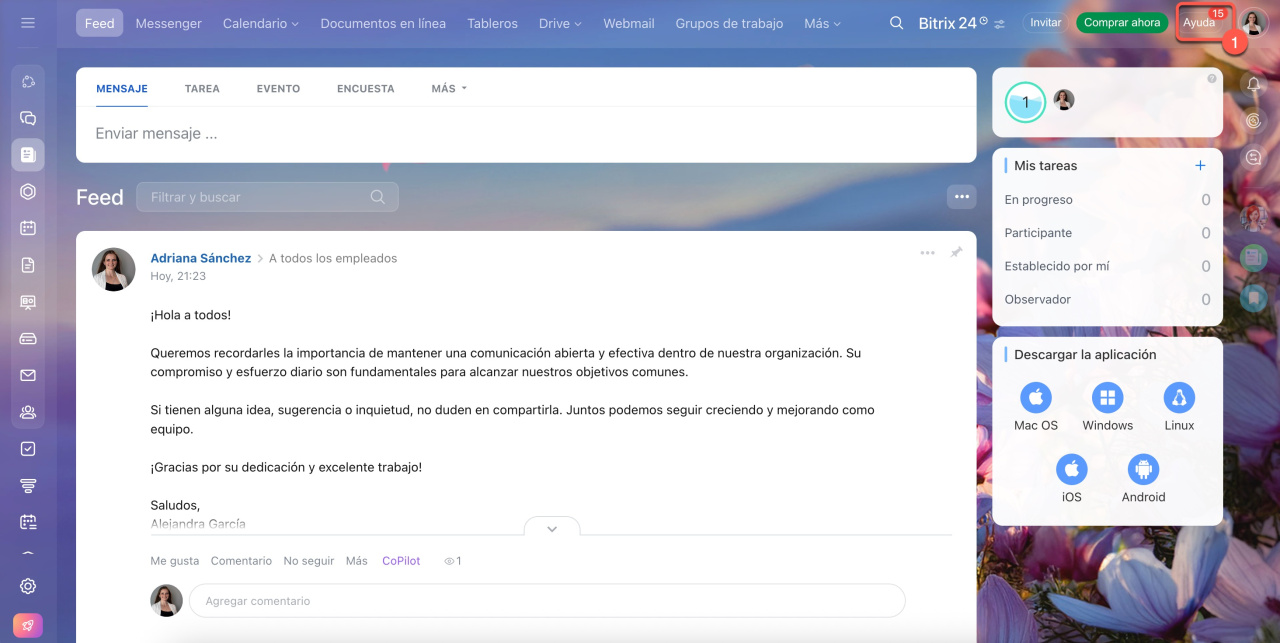The width and height of the screenshot is (1280, 643).
Task: Open the hamburger menu in top left
Action: [27, 22]
